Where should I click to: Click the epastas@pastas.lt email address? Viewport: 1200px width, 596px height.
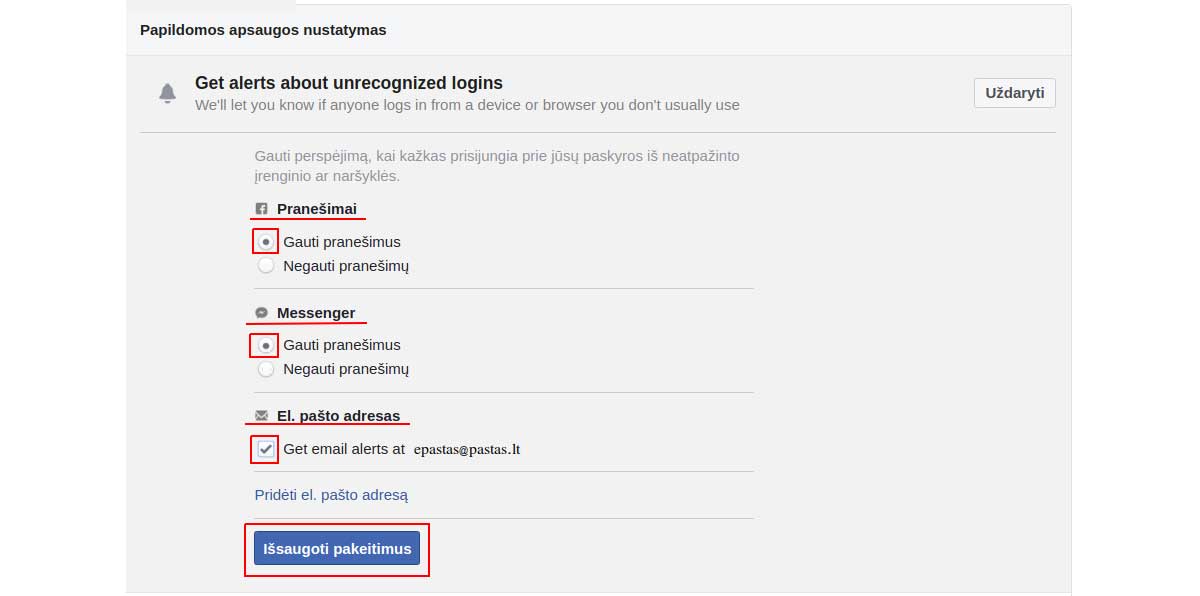coord(467,450)
